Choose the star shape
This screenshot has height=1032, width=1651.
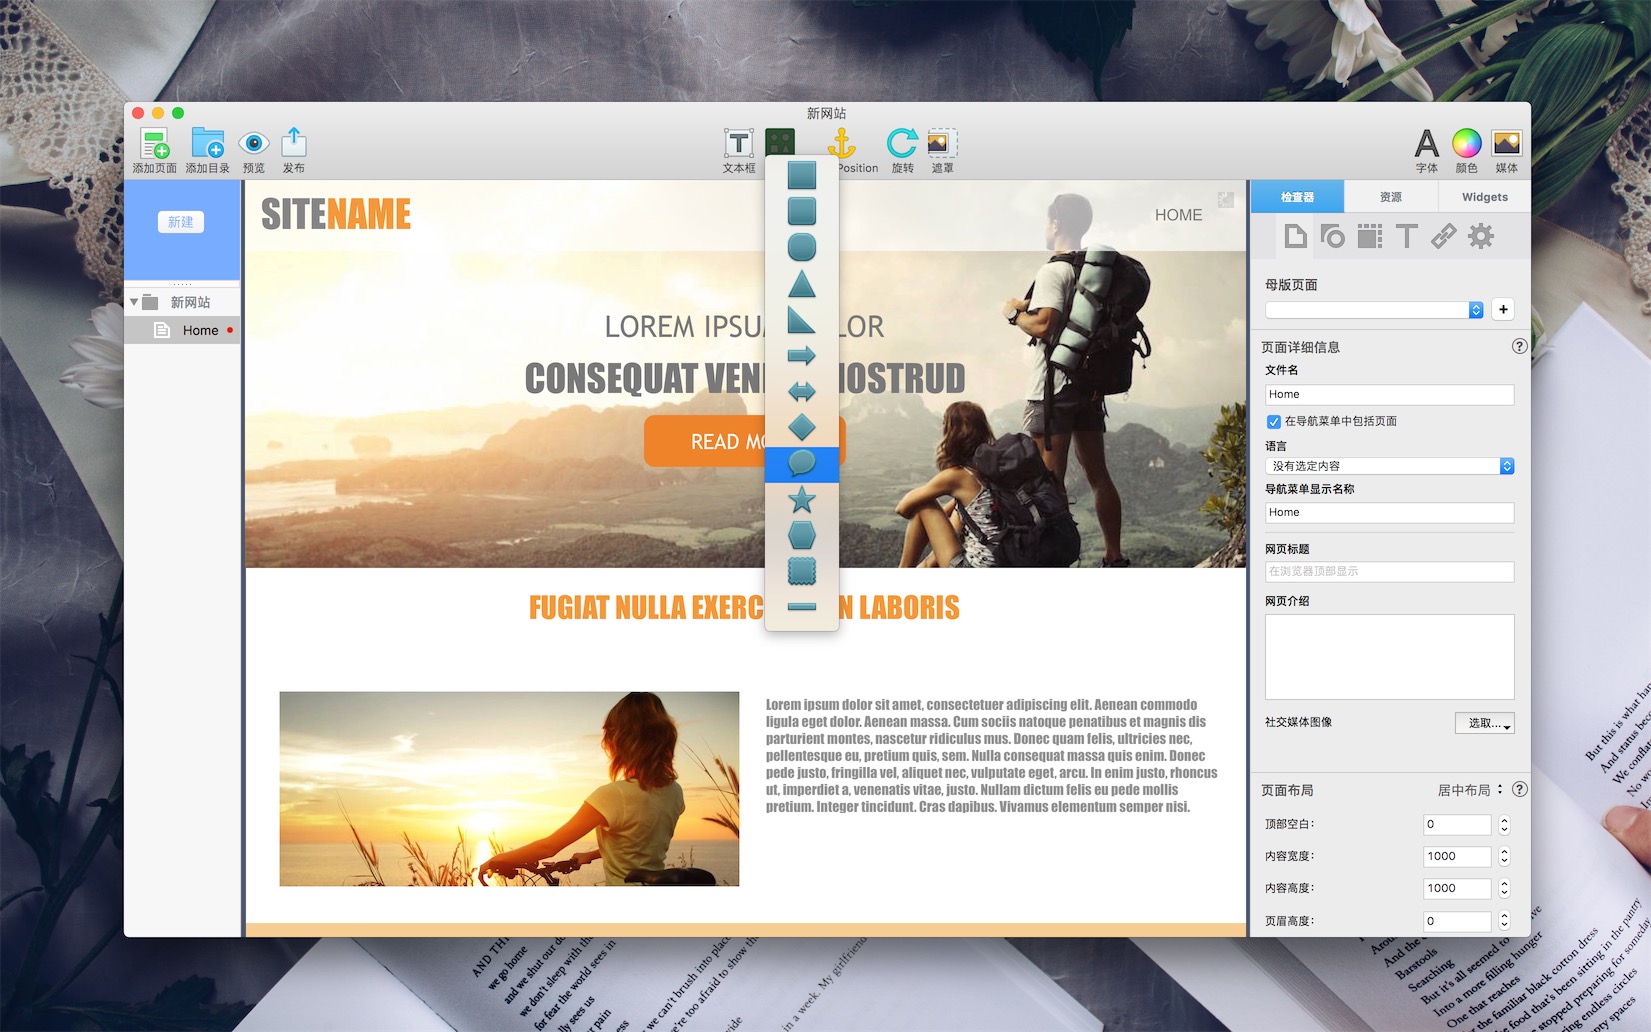click(x=802, y=500)
